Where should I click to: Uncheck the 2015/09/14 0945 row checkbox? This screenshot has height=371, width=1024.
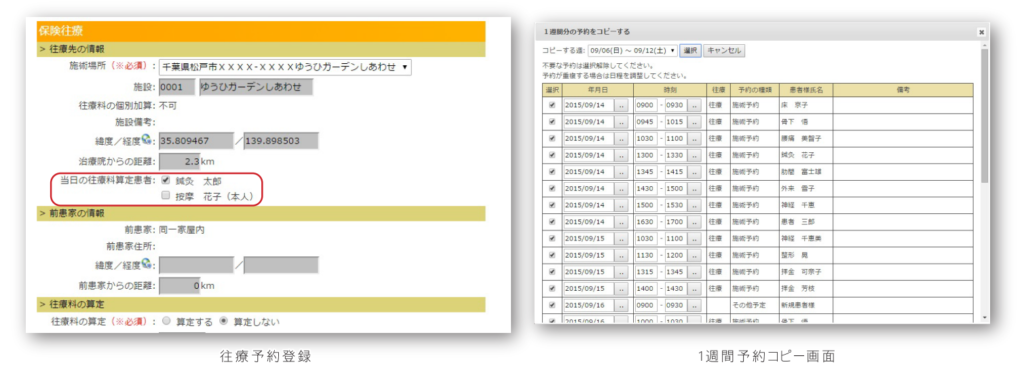coord(552,121)
